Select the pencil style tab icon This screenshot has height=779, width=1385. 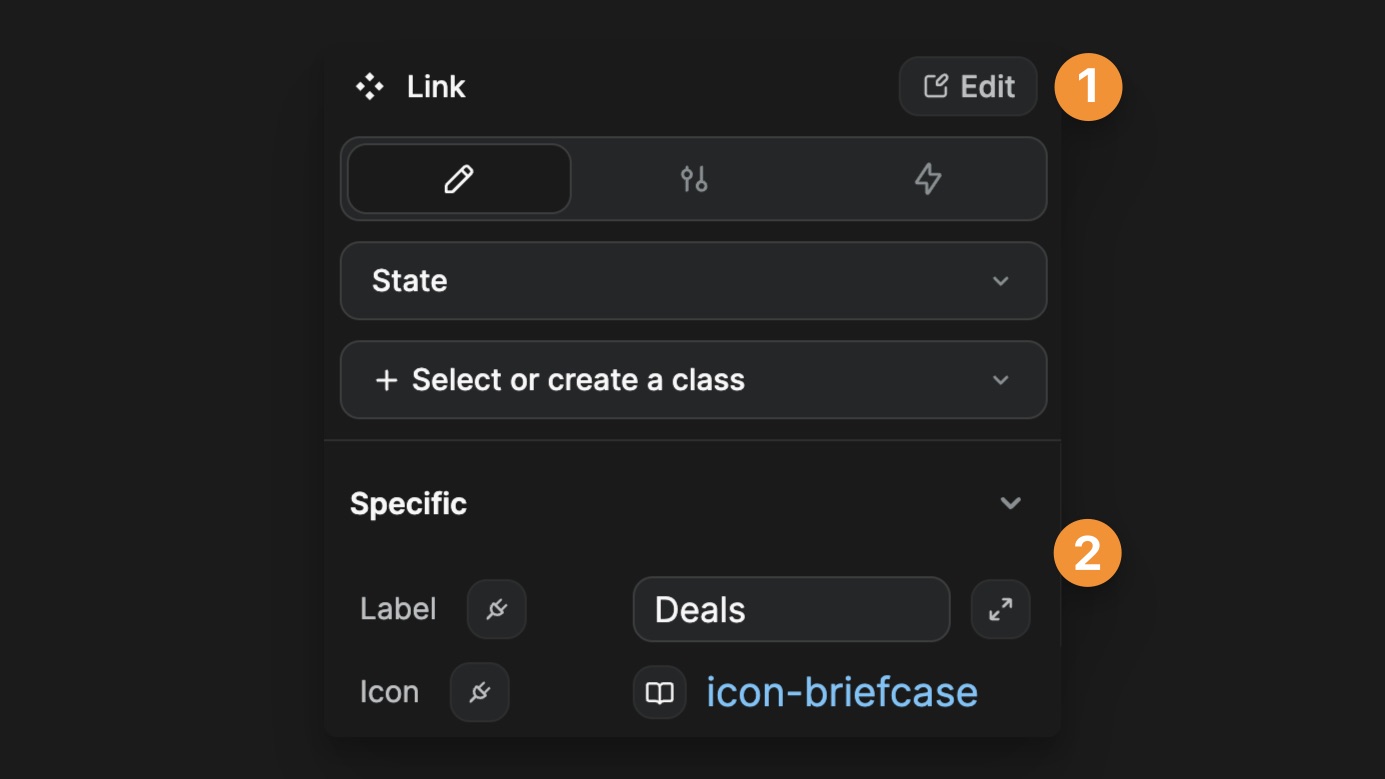pyautogui.click(x=458, y=180)
